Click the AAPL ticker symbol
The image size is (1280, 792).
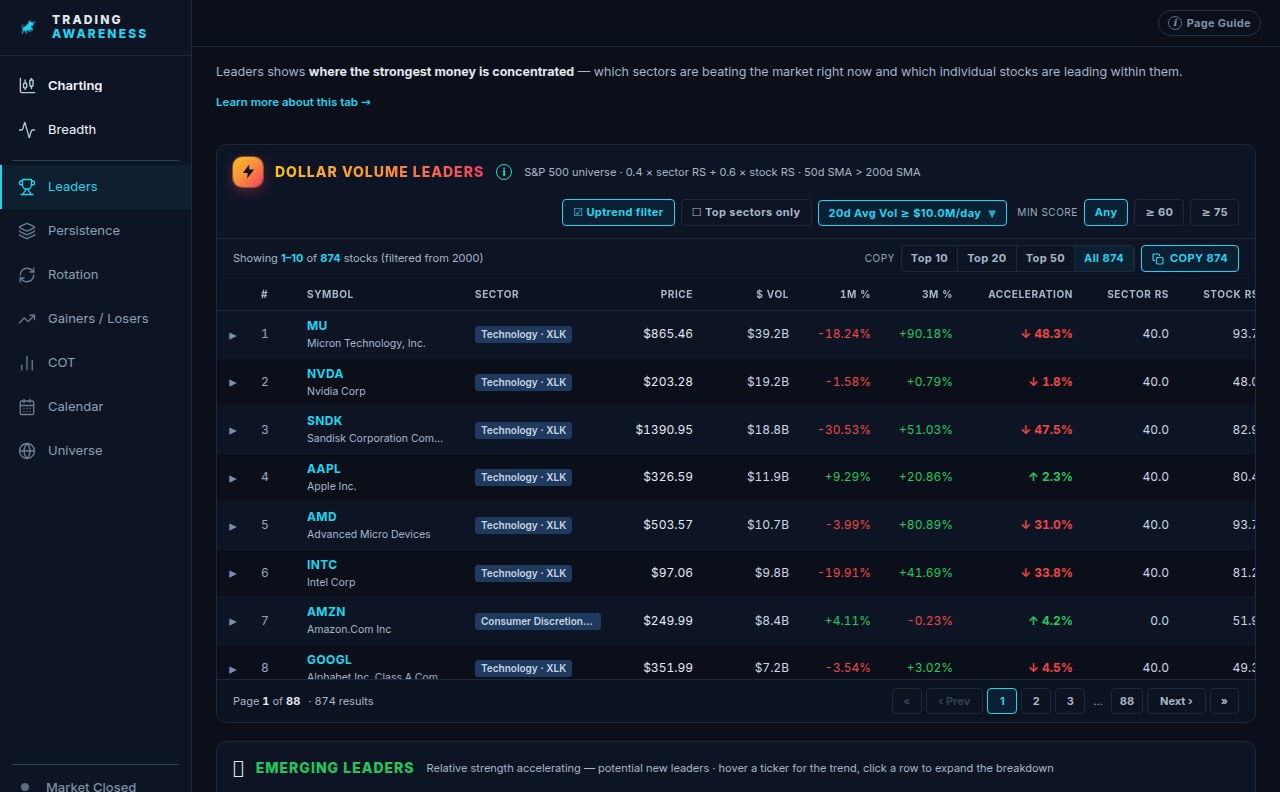coord(324,469)
